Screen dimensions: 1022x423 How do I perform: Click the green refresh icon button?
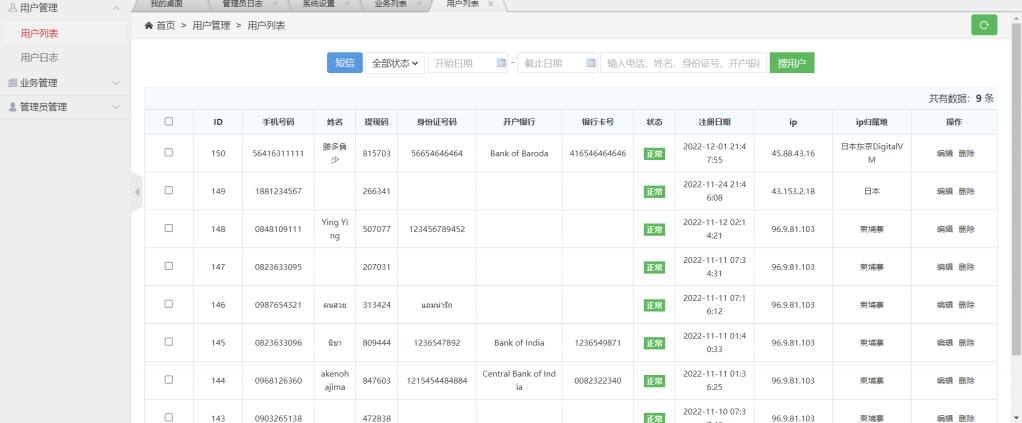(984, 25)
